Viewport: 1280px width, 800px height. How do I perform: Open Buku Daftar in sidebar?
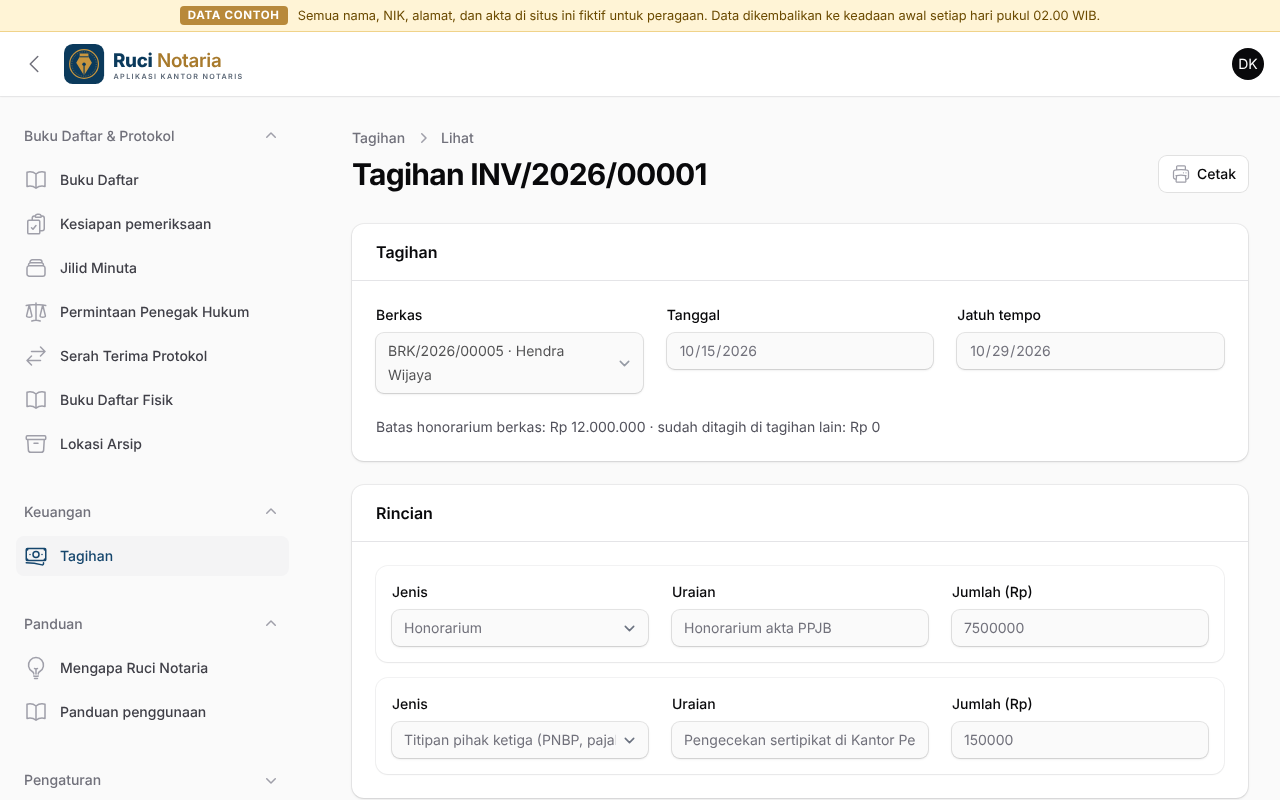152,180
